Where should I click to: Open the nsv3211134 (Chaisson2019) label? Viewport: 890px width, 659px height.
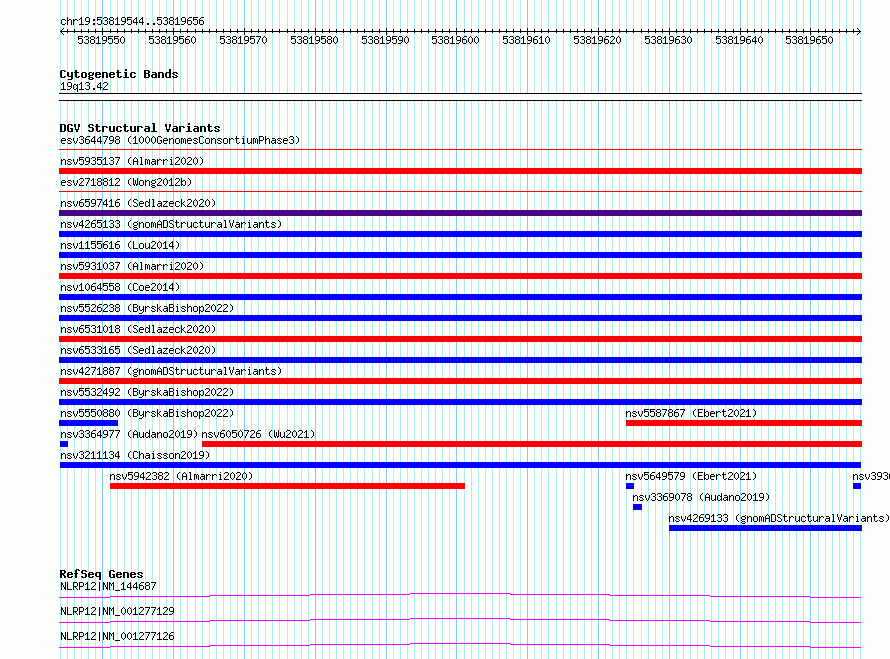pos(135,455)
